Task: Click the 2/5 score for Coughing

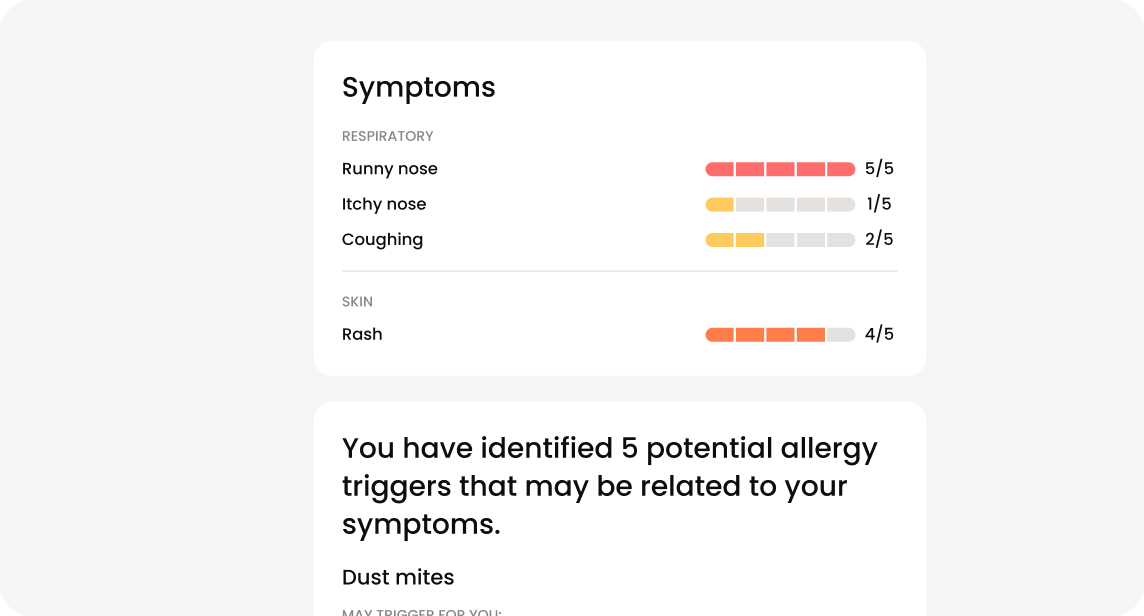Action: pos(880,239)
